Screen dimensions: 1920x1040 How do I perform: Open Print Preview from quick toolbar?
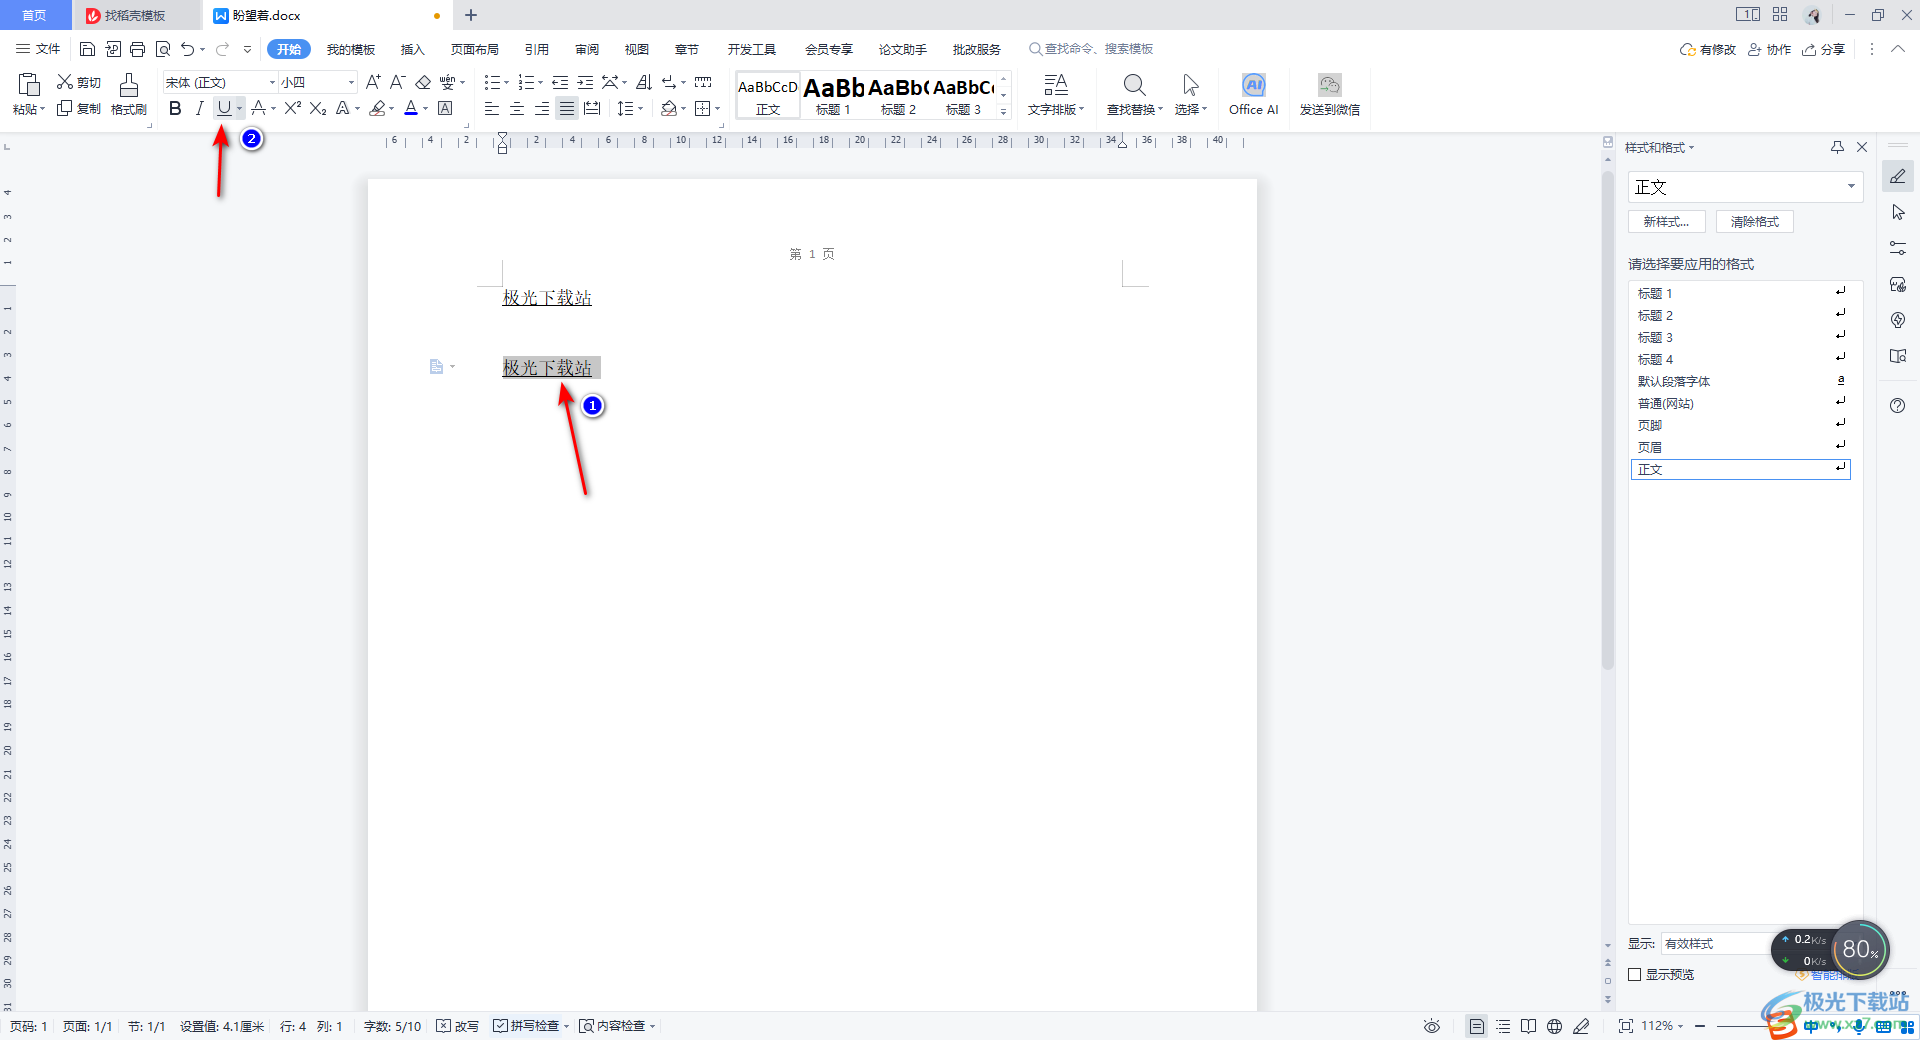pyautogui.click(x=163, y=49)
